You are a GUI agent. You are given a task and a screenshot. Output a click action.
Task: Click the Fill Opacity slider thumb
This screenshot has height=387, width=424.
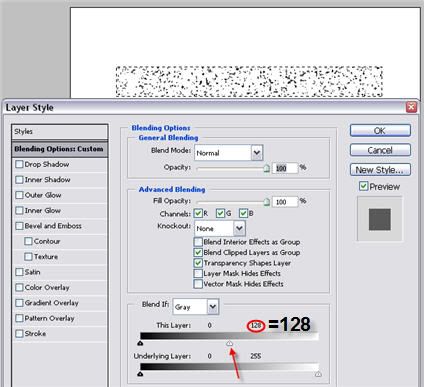pyautogui.click(x=266, y=202)
